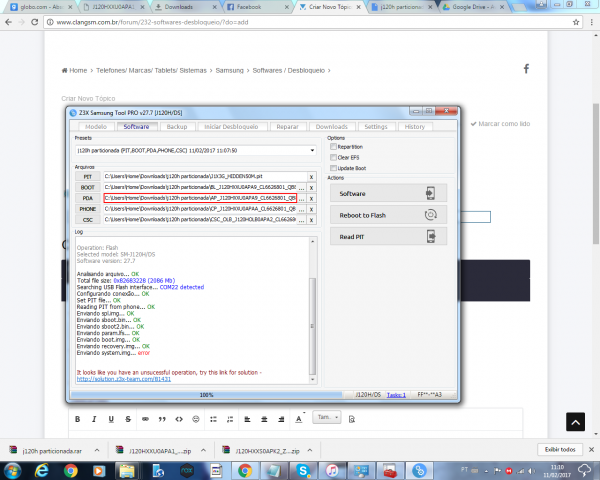Viewport: 600px width, 480px height.
Task: Click the Facebook icon on the forum page
Action: click(527, 69)
